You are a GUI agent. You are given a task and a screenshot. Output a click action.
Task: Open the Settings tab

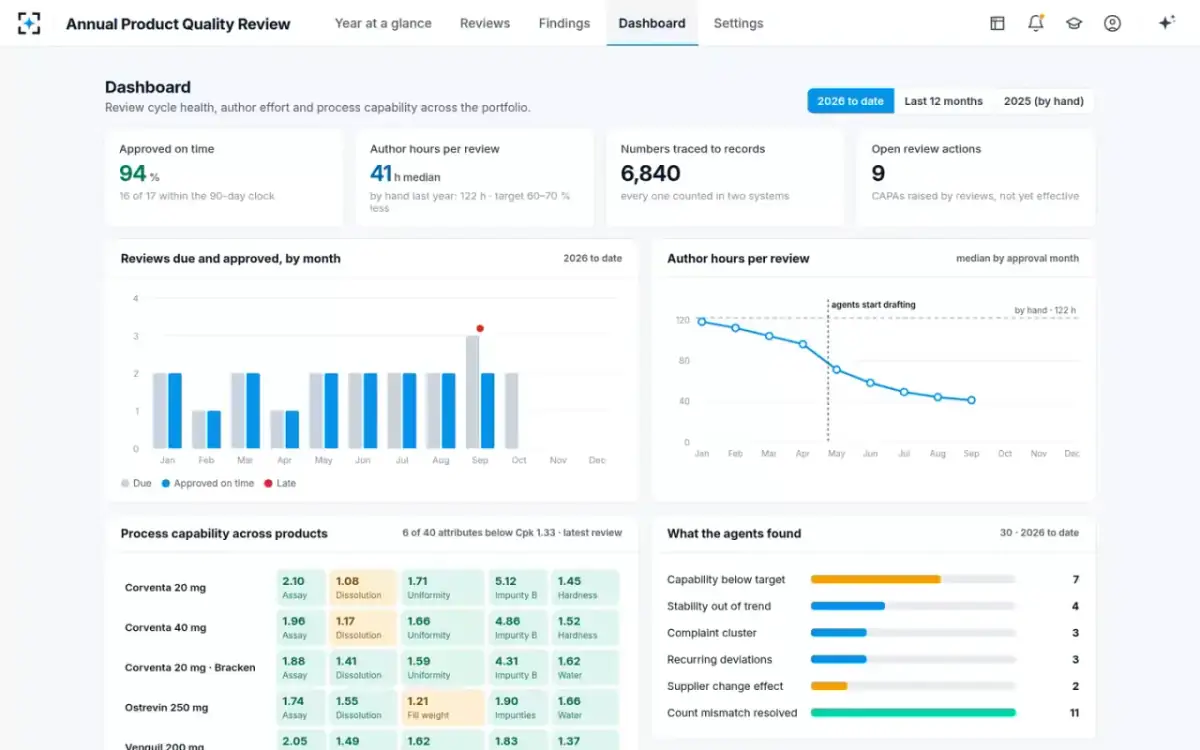coord(738,23)
